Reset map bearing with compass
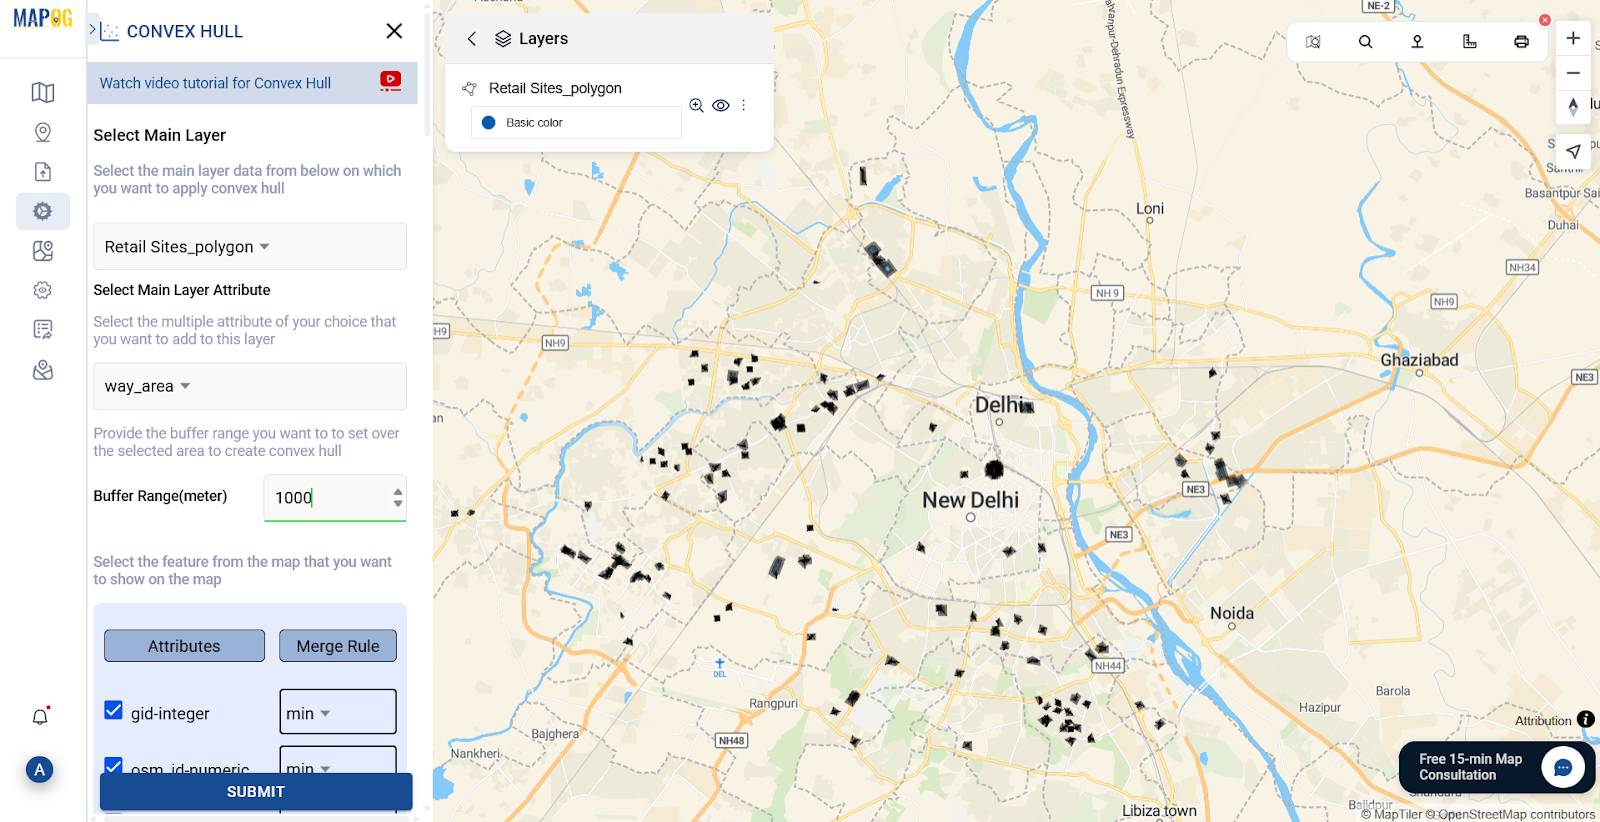Image resolution: width=1600 pixels, height=822 pixels. pyautogui.click(x=1573, y=106)
